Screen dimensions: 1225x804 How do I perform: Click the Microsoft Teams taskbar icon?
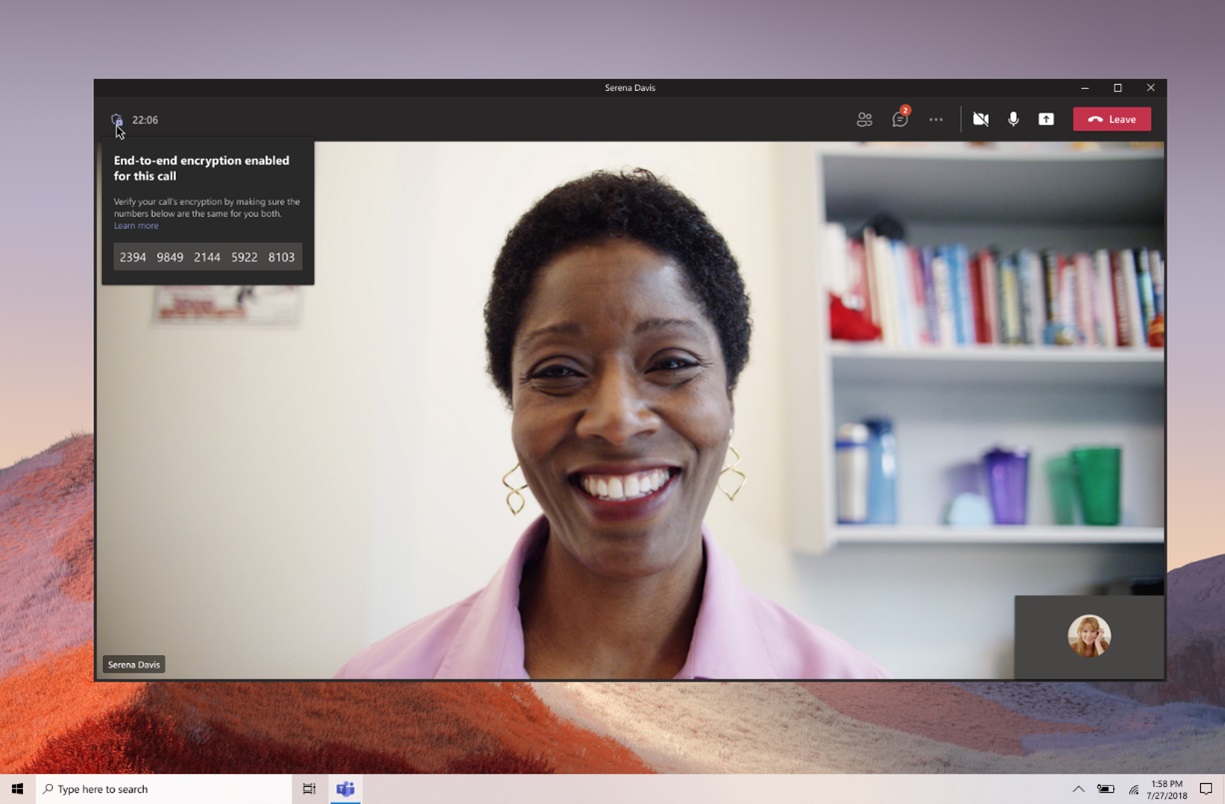point(345,789)
